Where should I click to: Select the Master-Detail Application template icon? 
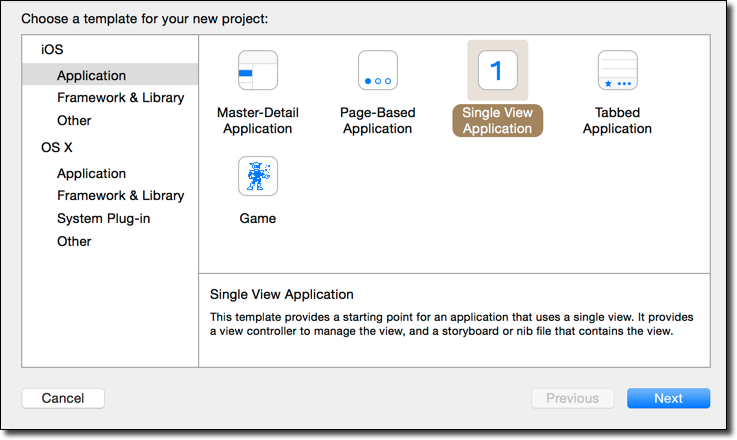(258, 71)
